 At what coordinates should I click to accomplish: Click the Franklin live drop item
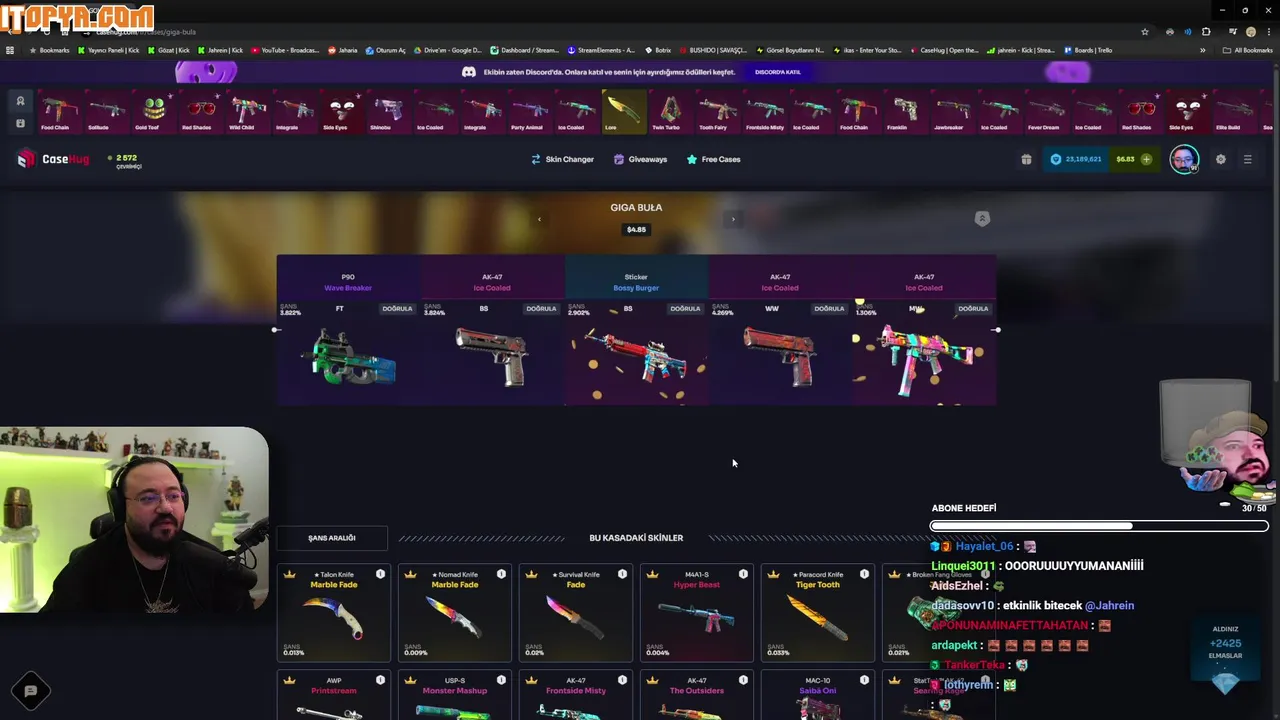(905, 112)
